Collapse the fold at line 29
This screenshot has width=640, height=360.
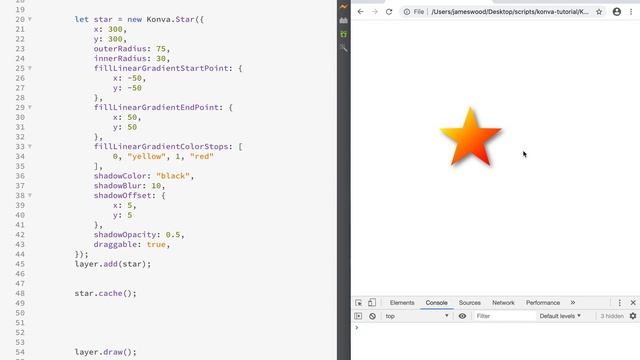point(30,107)
